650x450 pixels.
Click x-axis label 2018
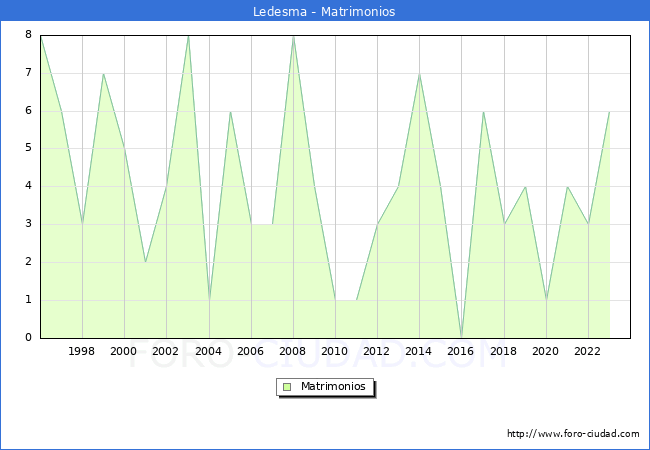503,351
